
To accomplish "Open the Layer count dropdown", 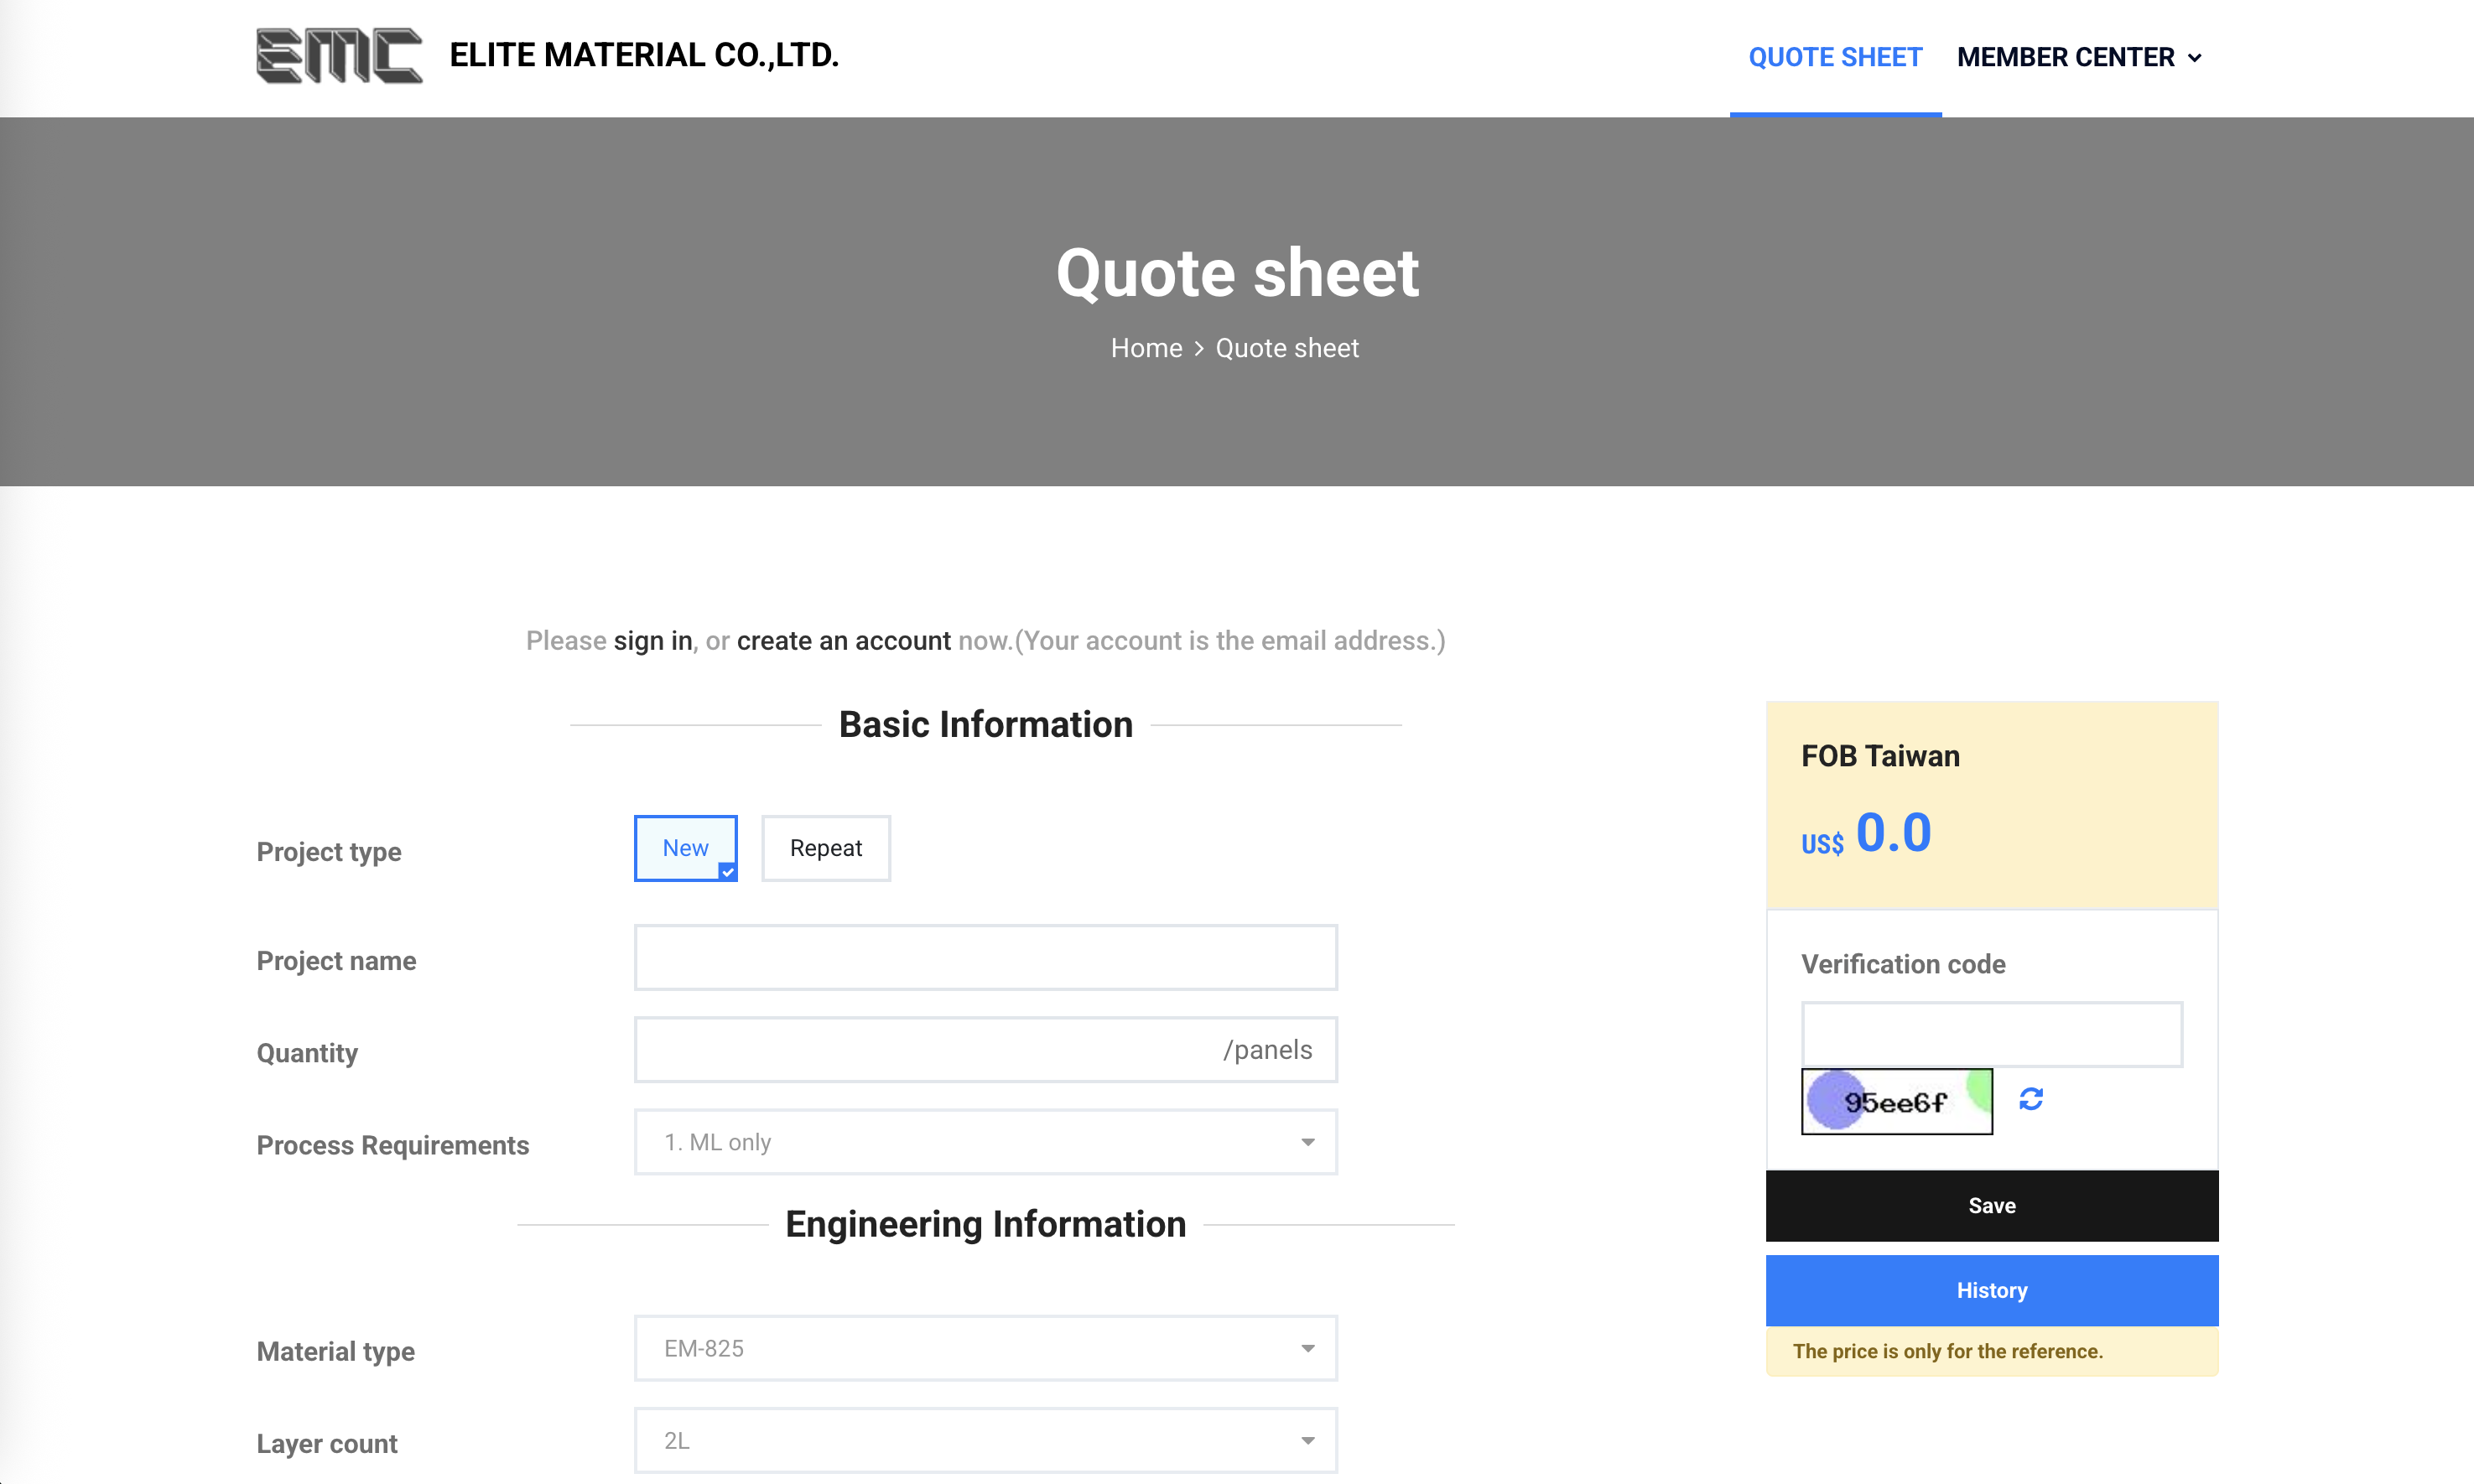I will [985, 1440].
